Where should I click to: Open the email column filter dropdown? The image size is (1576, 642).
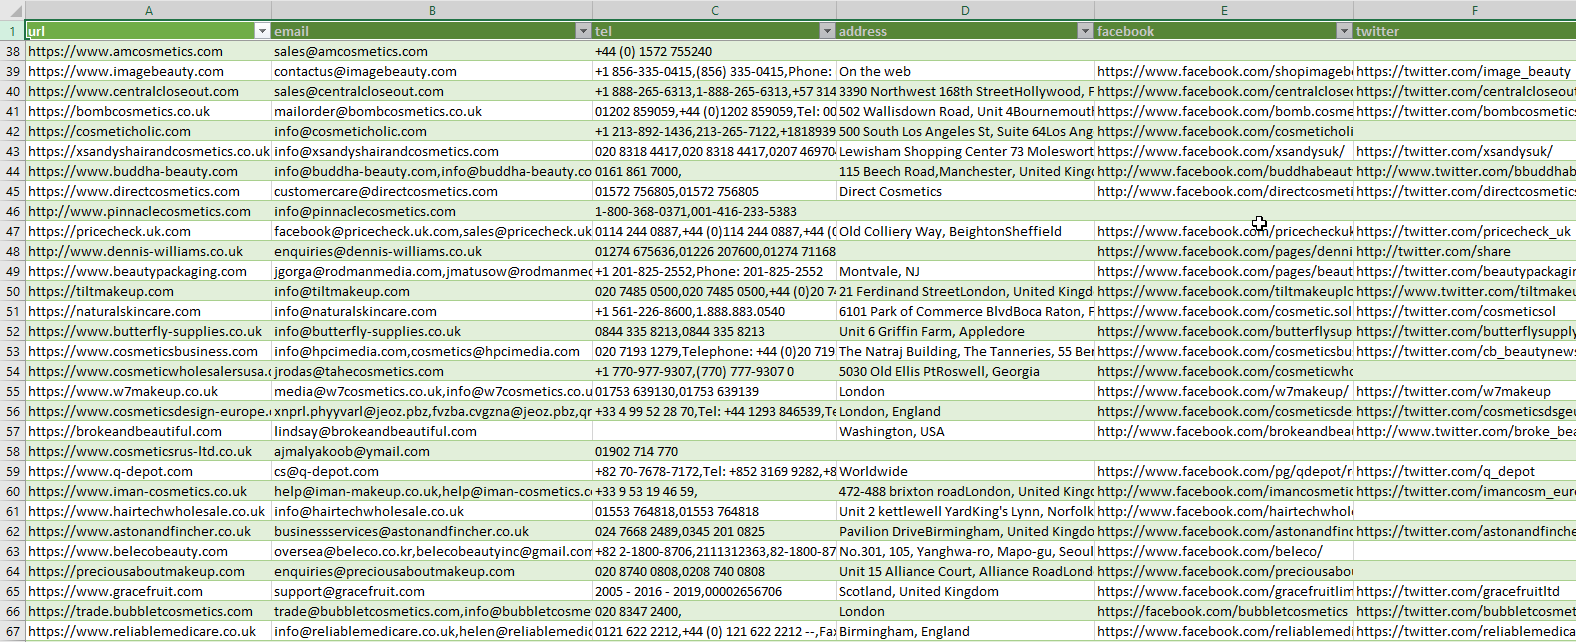583,31
